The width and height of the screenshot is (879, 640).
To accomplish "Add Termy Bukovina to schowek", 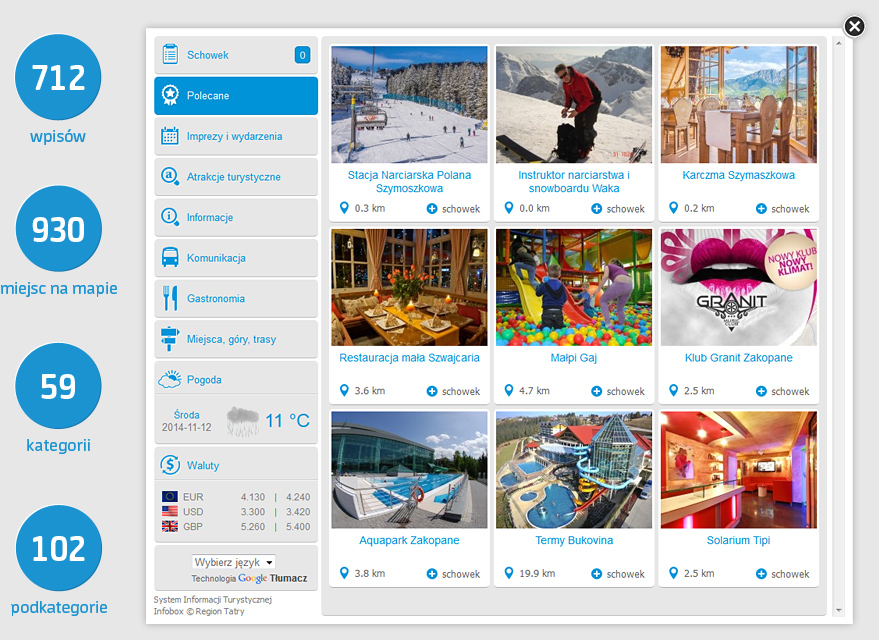I will [618, 574].
